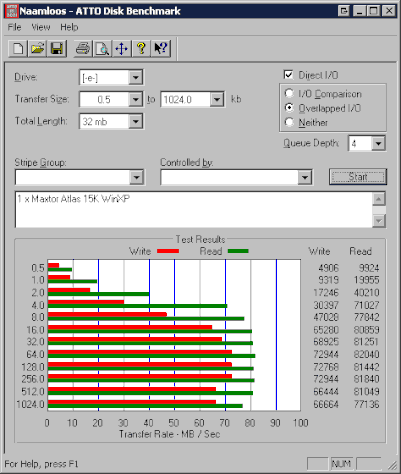Print results using the printer icon
401x474 pixels.
[83, 49]
